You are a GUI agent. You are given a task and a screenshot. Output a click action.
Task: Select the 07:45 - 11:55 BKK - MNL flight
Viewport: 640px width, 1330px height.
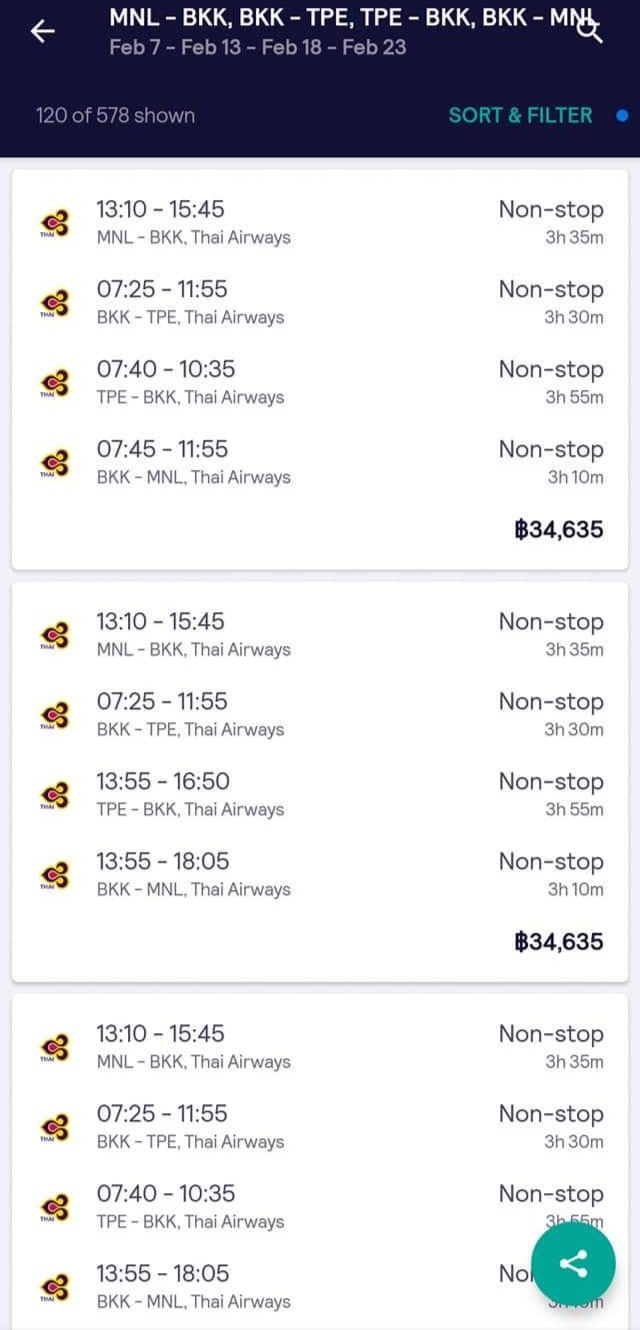[320, 462]
